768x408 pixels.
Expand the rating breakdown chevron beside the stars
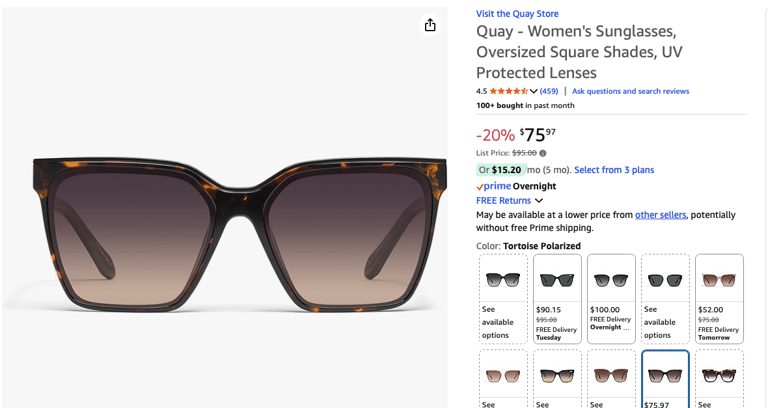pos(533,91)
